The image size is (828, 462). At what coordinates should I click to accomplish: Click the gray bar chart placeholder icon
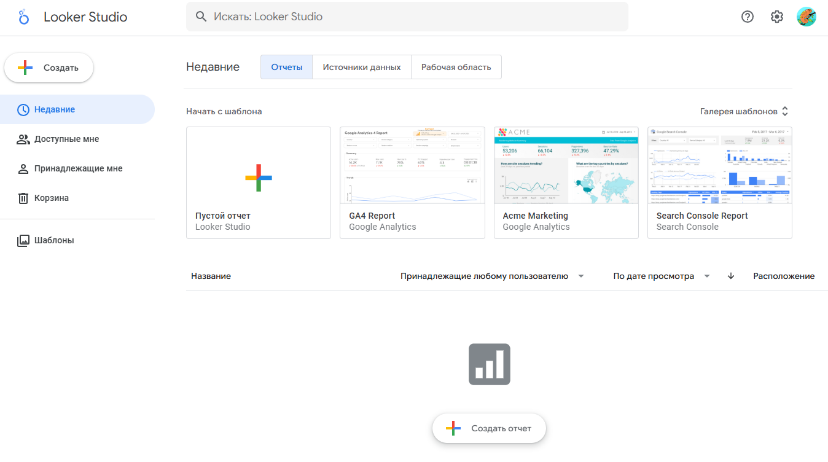click(489, 364)
